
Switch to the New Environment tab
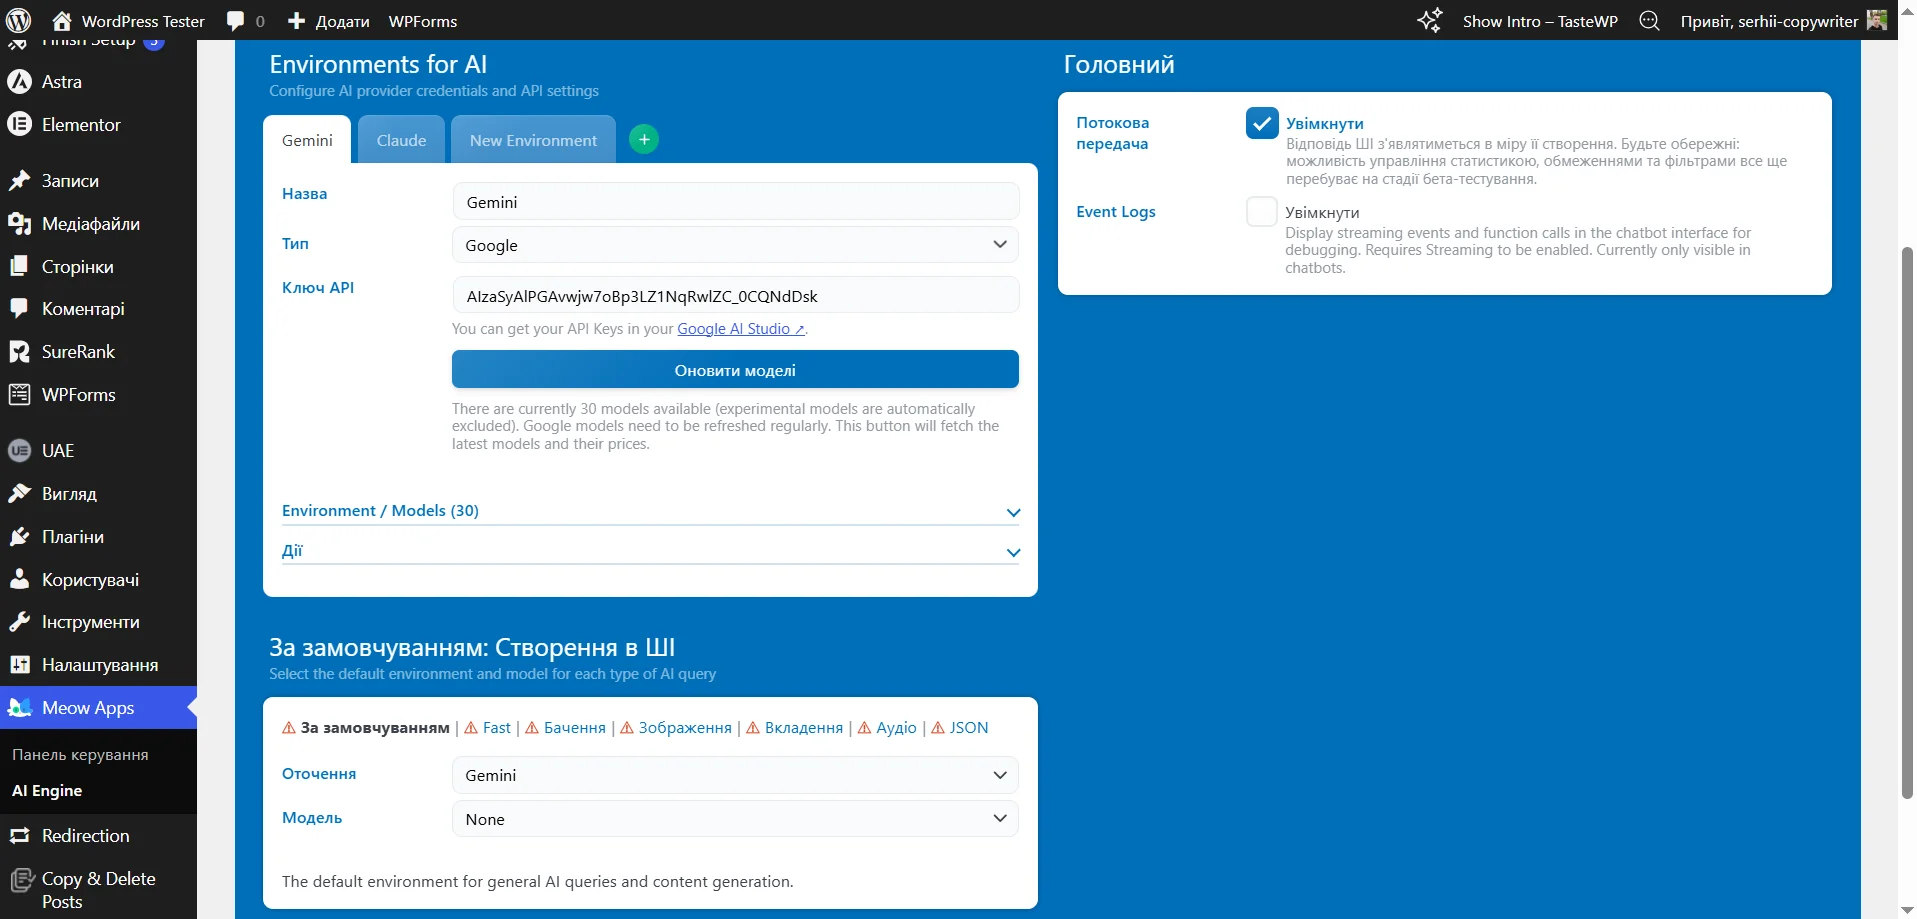tap(532, 139)
